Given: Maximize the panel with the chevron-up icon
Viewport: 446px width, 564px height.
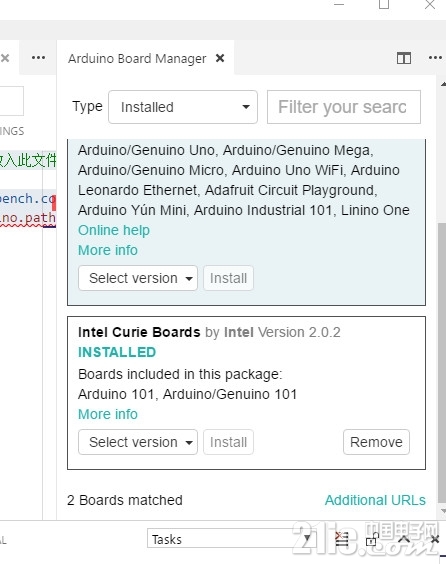Looking at the screenshot, I should [404, 539].
